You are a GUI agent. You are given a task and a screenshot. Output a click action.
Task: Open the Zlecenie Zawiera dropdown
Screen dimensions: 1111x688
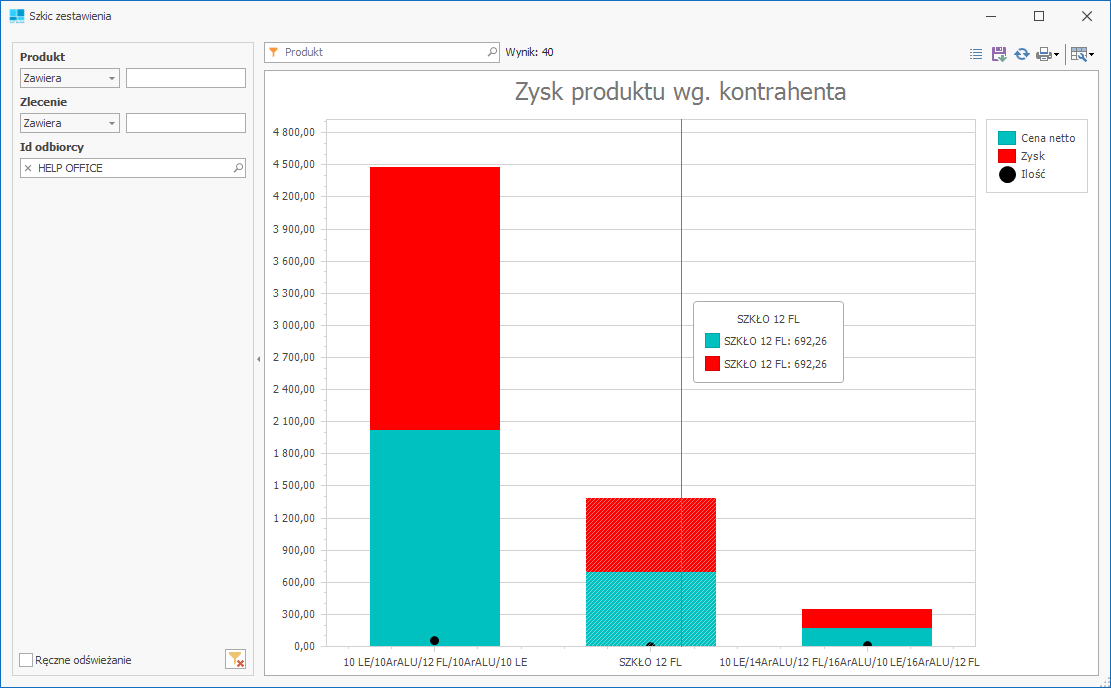click(111, 124)
